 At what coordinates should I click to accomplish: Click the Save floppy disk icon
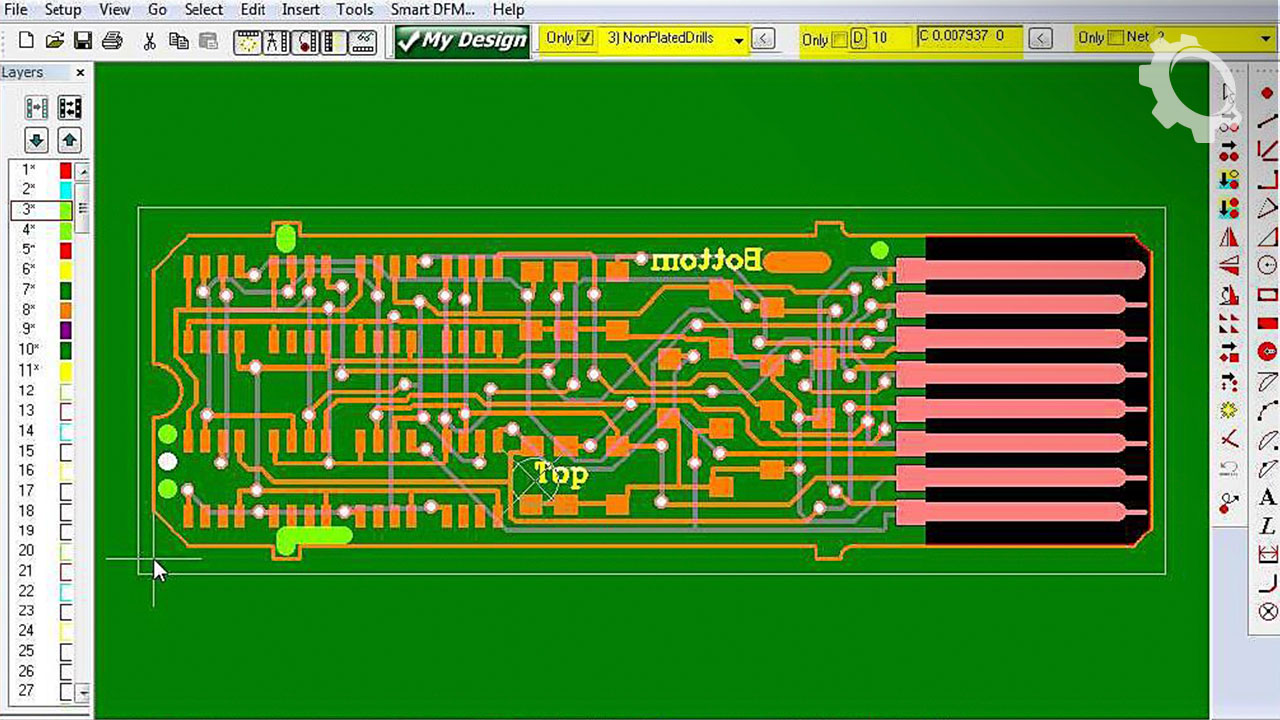(83, 41)
